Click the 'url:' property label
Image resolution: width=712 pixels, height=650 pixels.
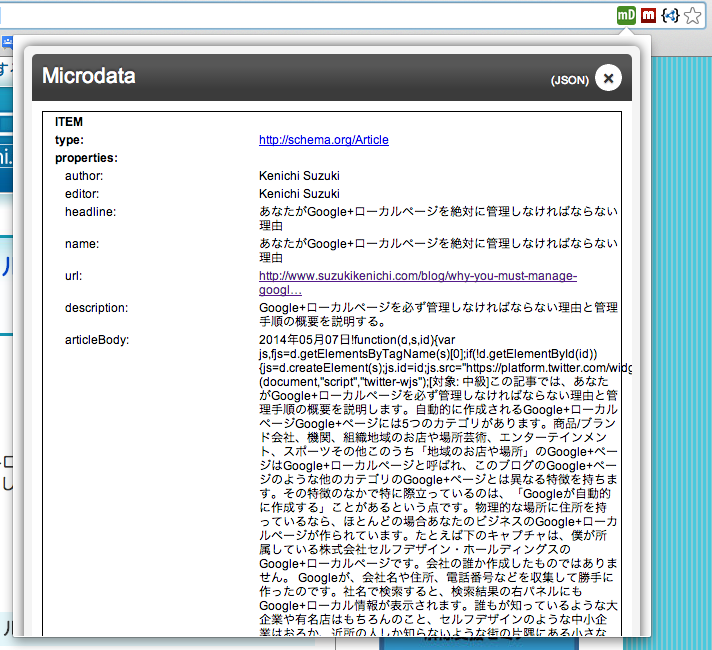click(x=74, y=276)
